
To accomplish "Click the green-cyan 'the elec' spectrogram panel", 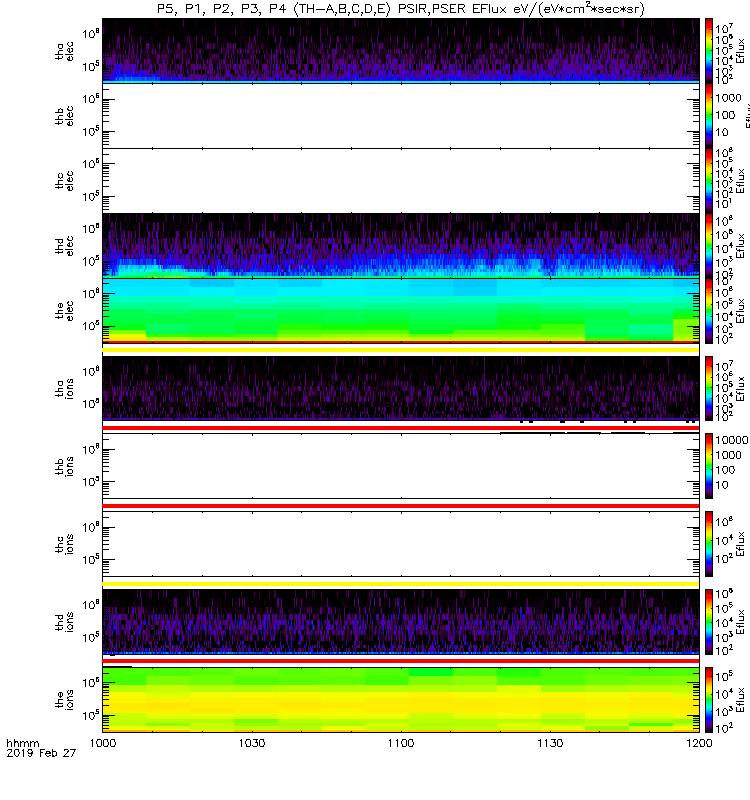I will [x=401, y=310].
